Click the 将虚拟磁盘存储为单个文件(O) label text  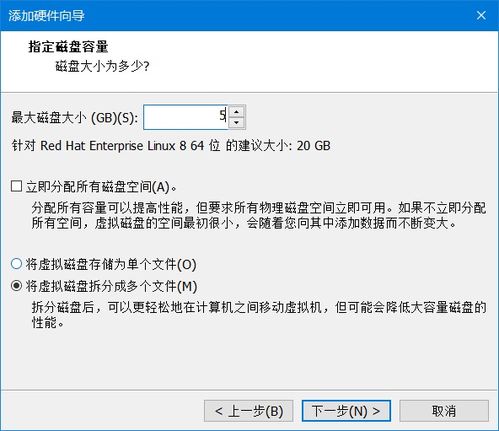(x=111, y=264)
